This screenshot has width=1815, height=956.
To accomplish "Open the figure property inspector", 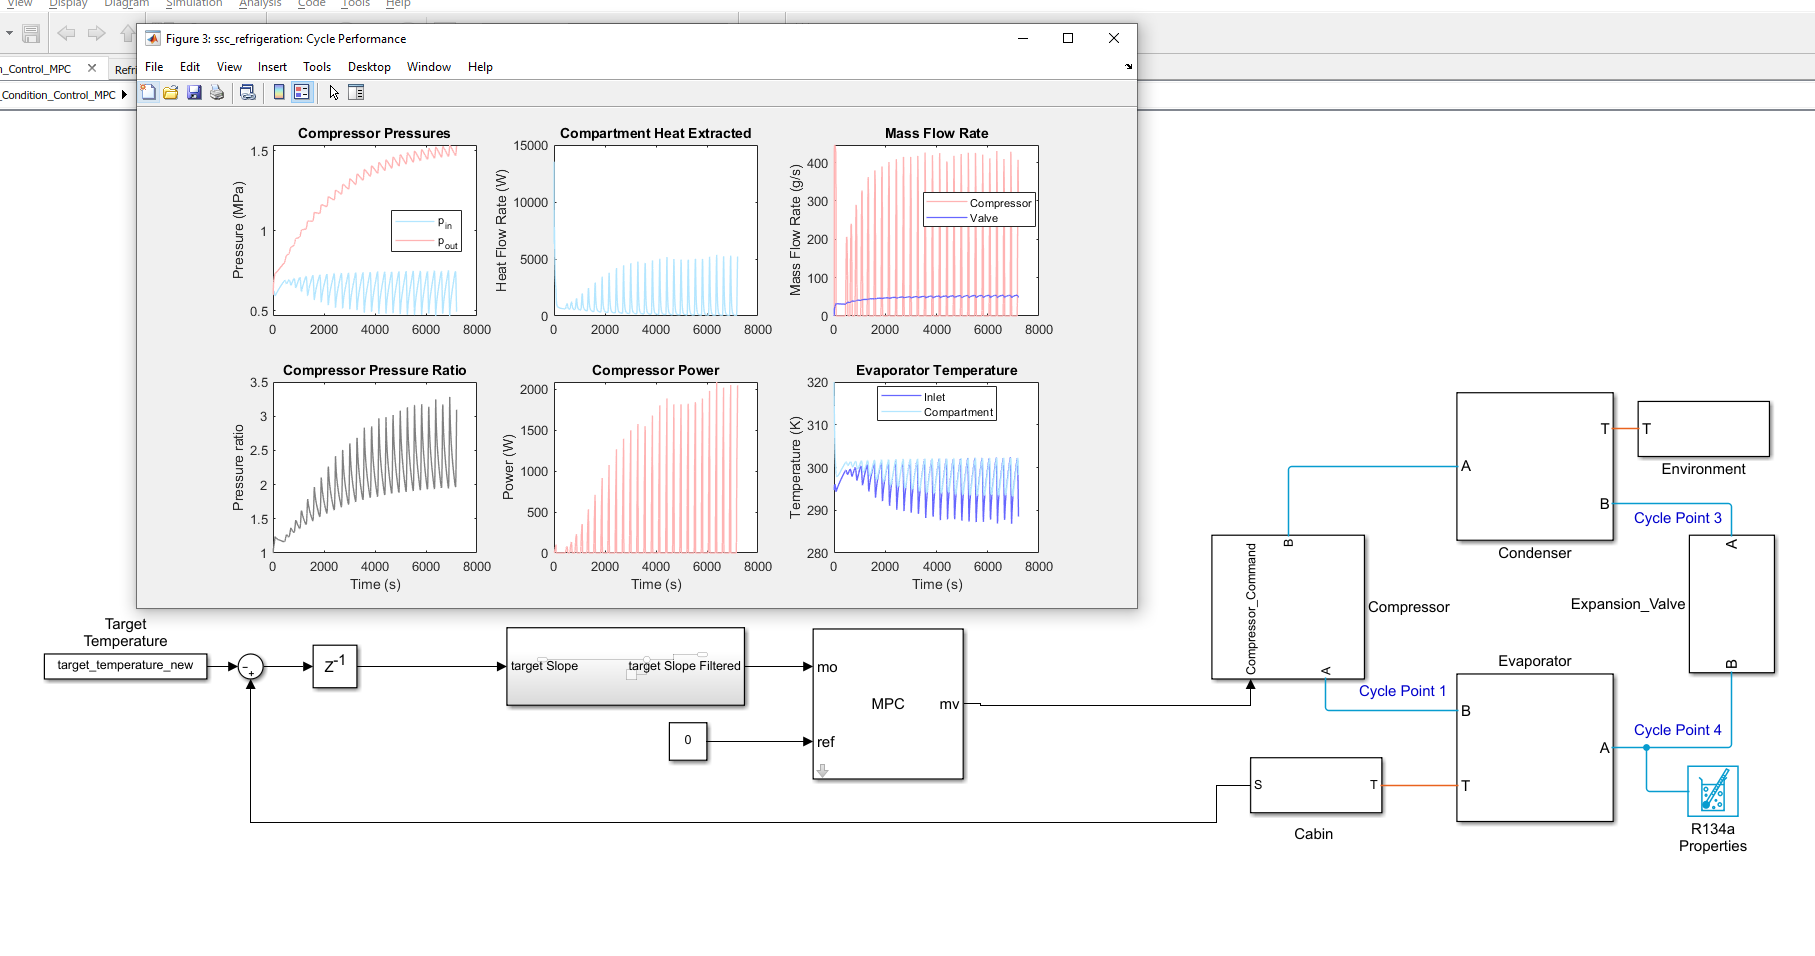I will coord(356,92).
